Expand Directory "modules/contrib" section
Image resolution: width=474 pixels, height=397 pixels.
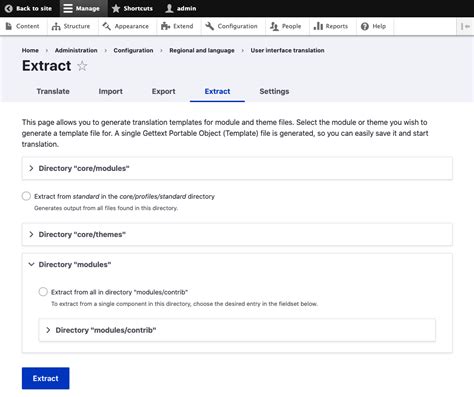(x=237, y=330)
